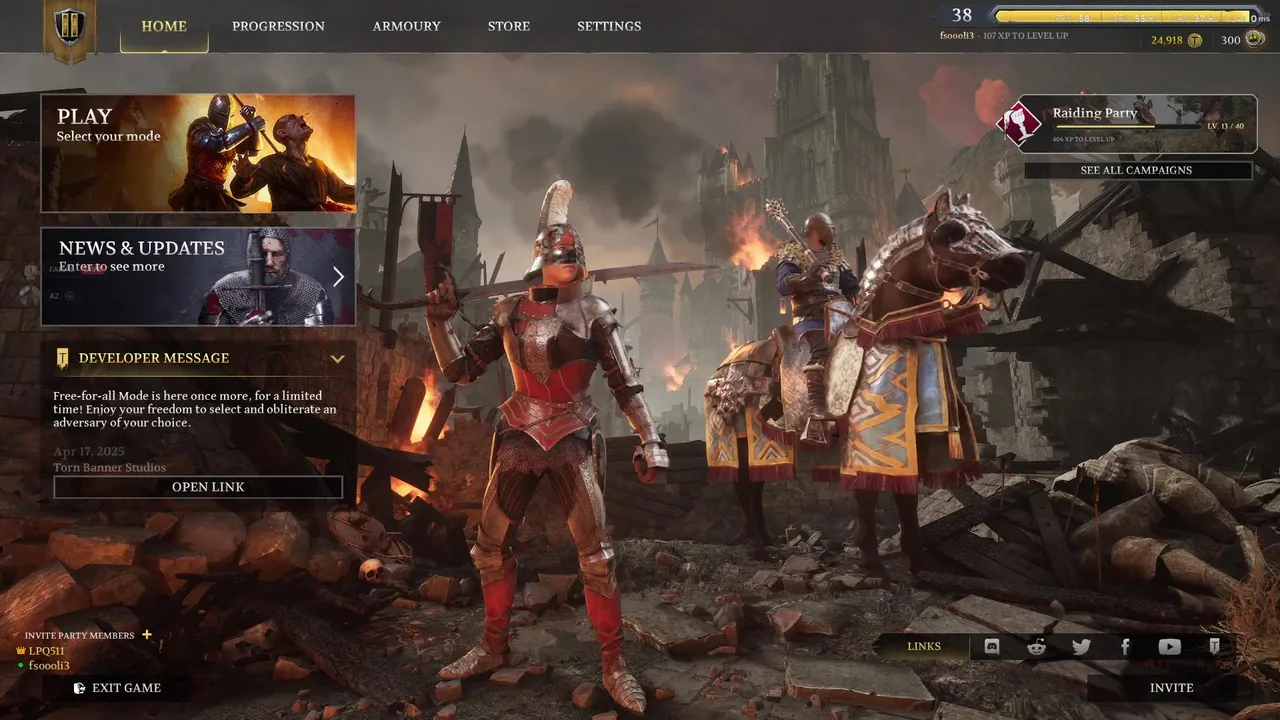Screen dimensions: 1280x720
Task: Click See All Campaigns button
Action: click(1138, 170)
